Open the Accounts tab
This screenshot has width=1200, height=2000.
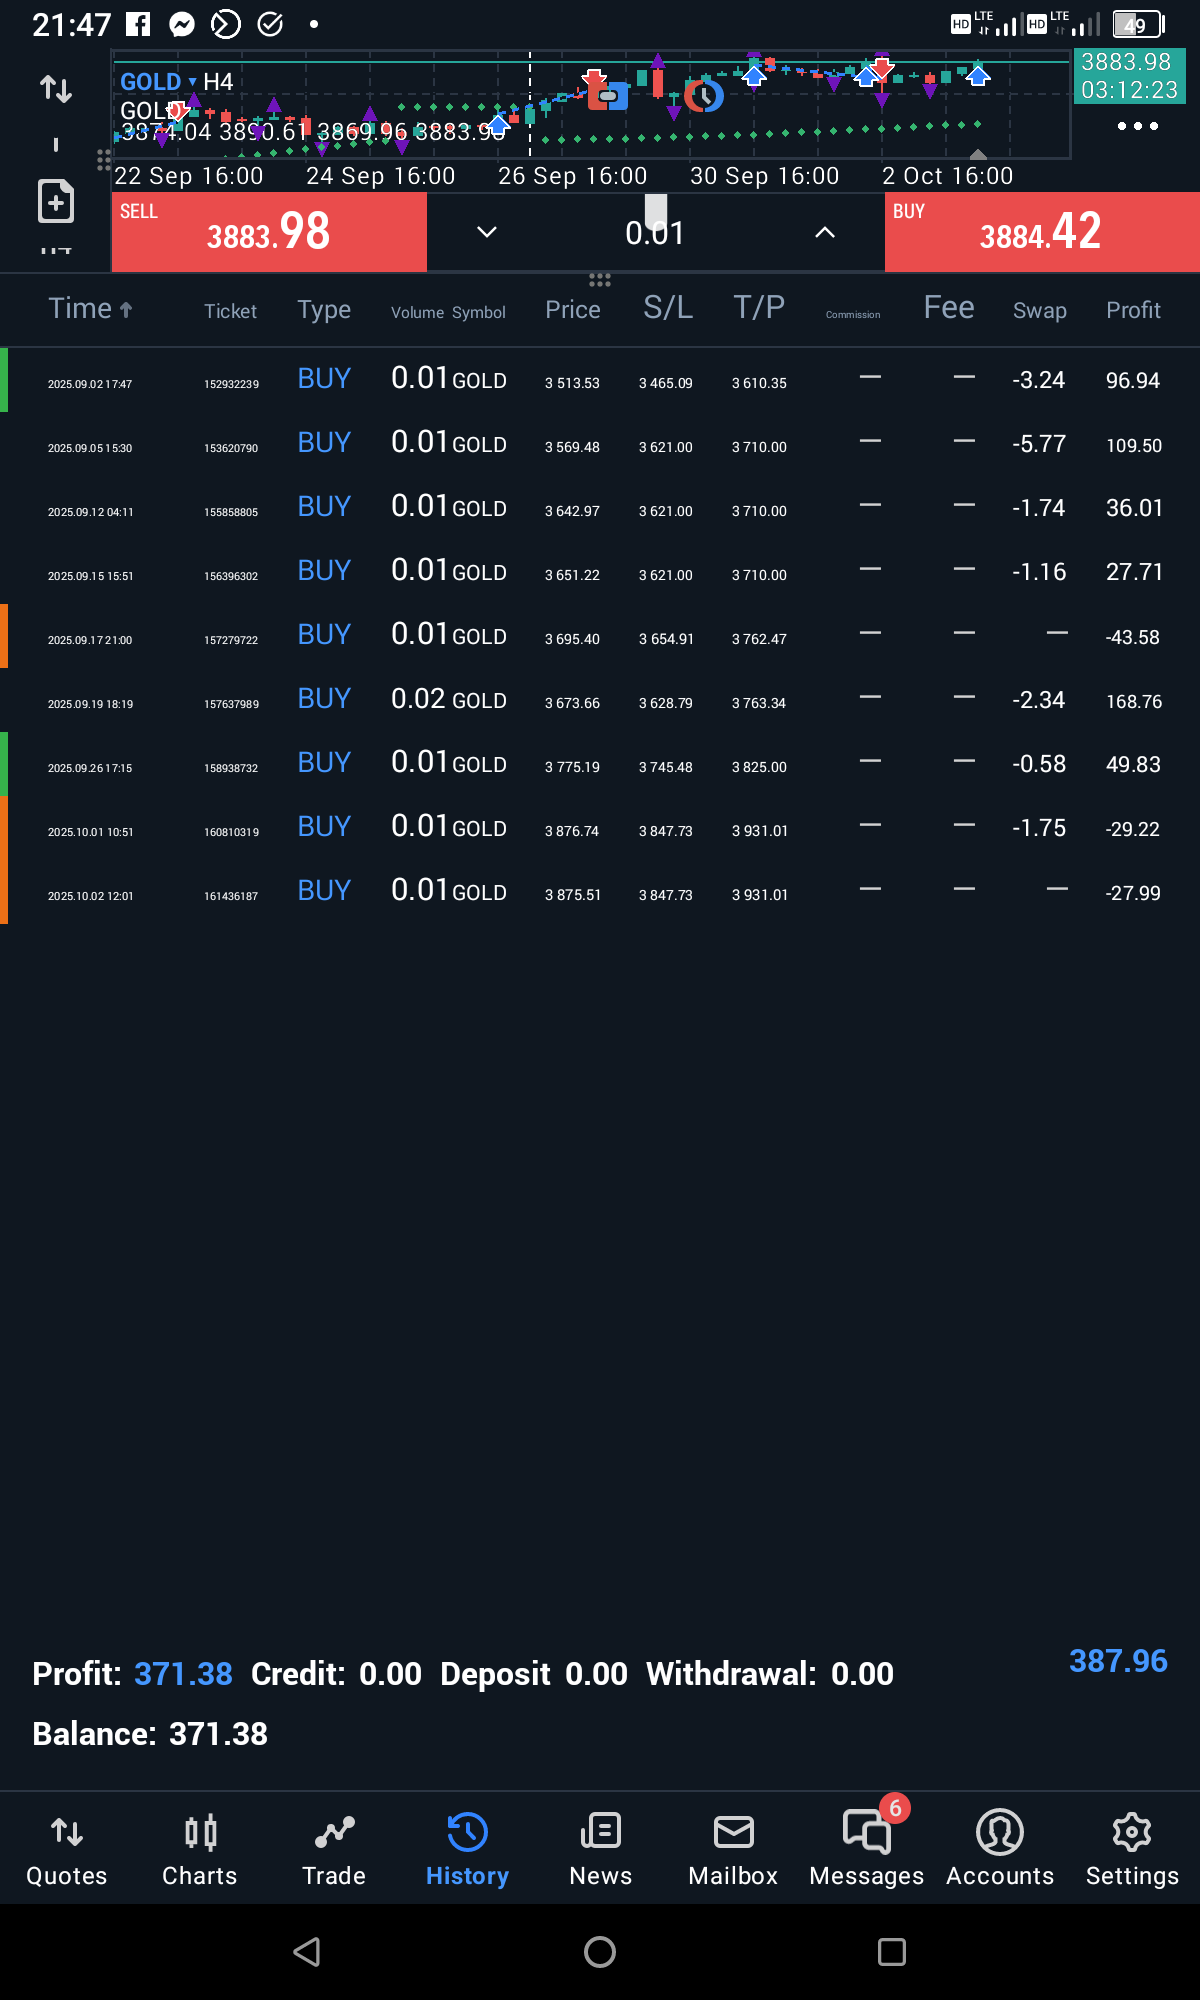(1000, 1850)
